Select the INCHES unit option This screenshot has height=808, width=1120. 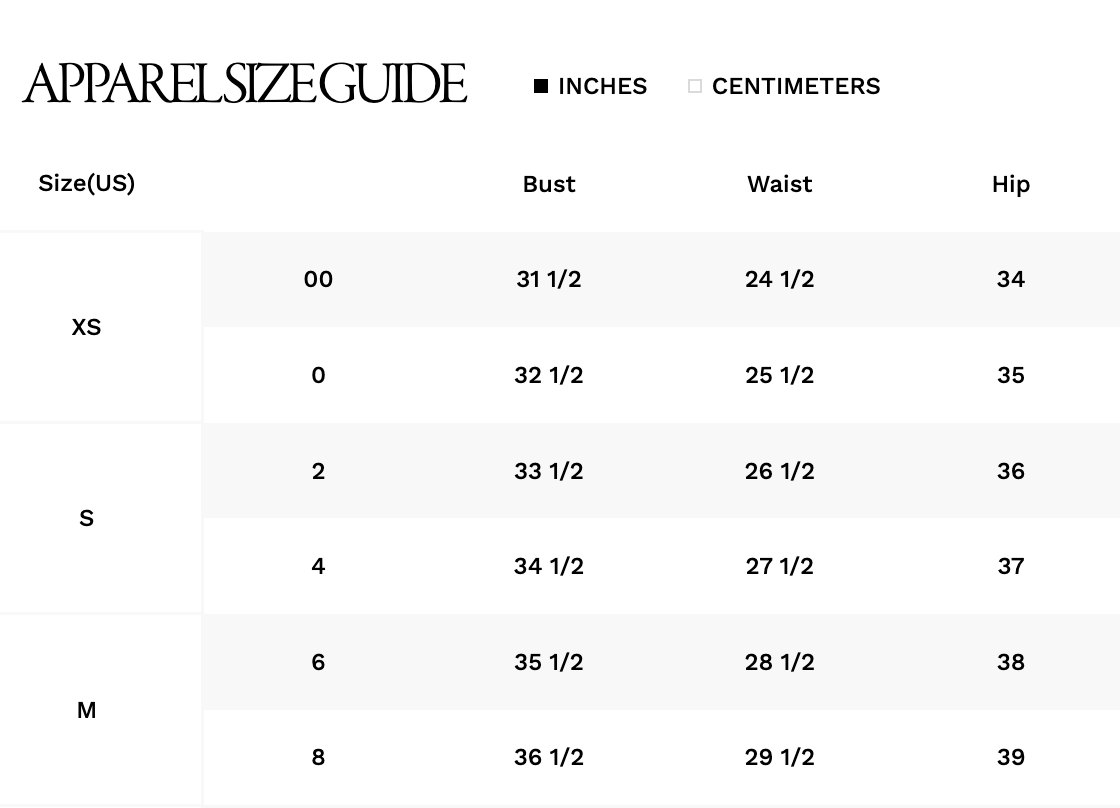(x=591, y=86)
